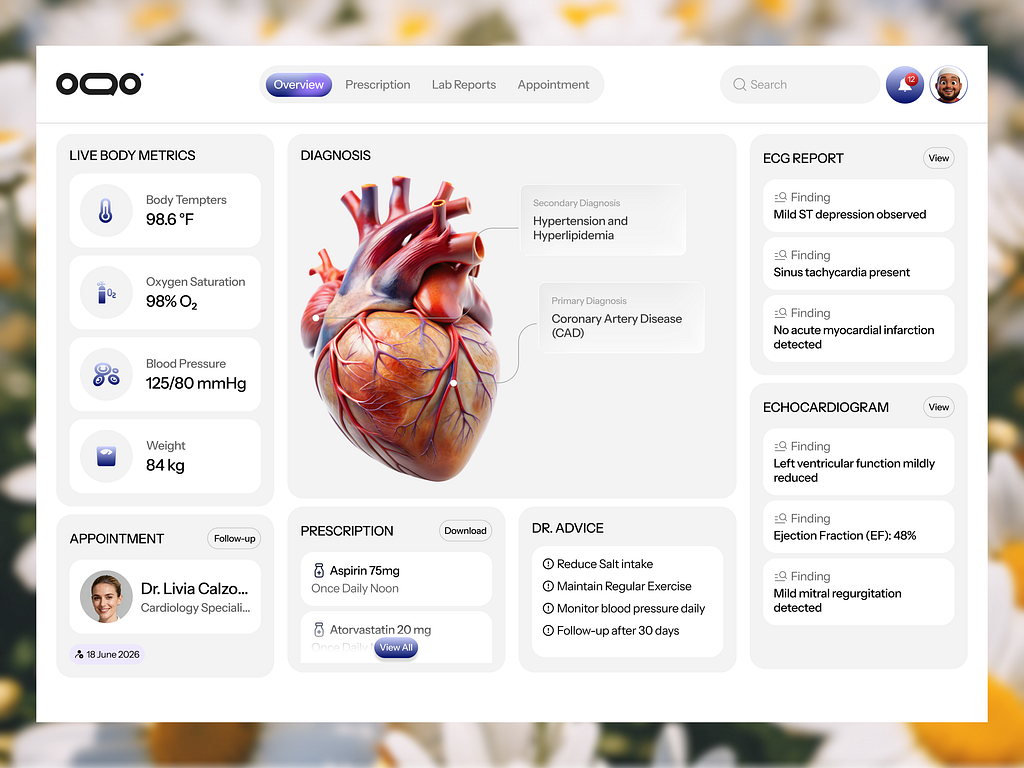The image size is (1024, 768).
Task: Click the Follow-up button in Appointment
Action: pyautogui.click(x=234, y=539)
